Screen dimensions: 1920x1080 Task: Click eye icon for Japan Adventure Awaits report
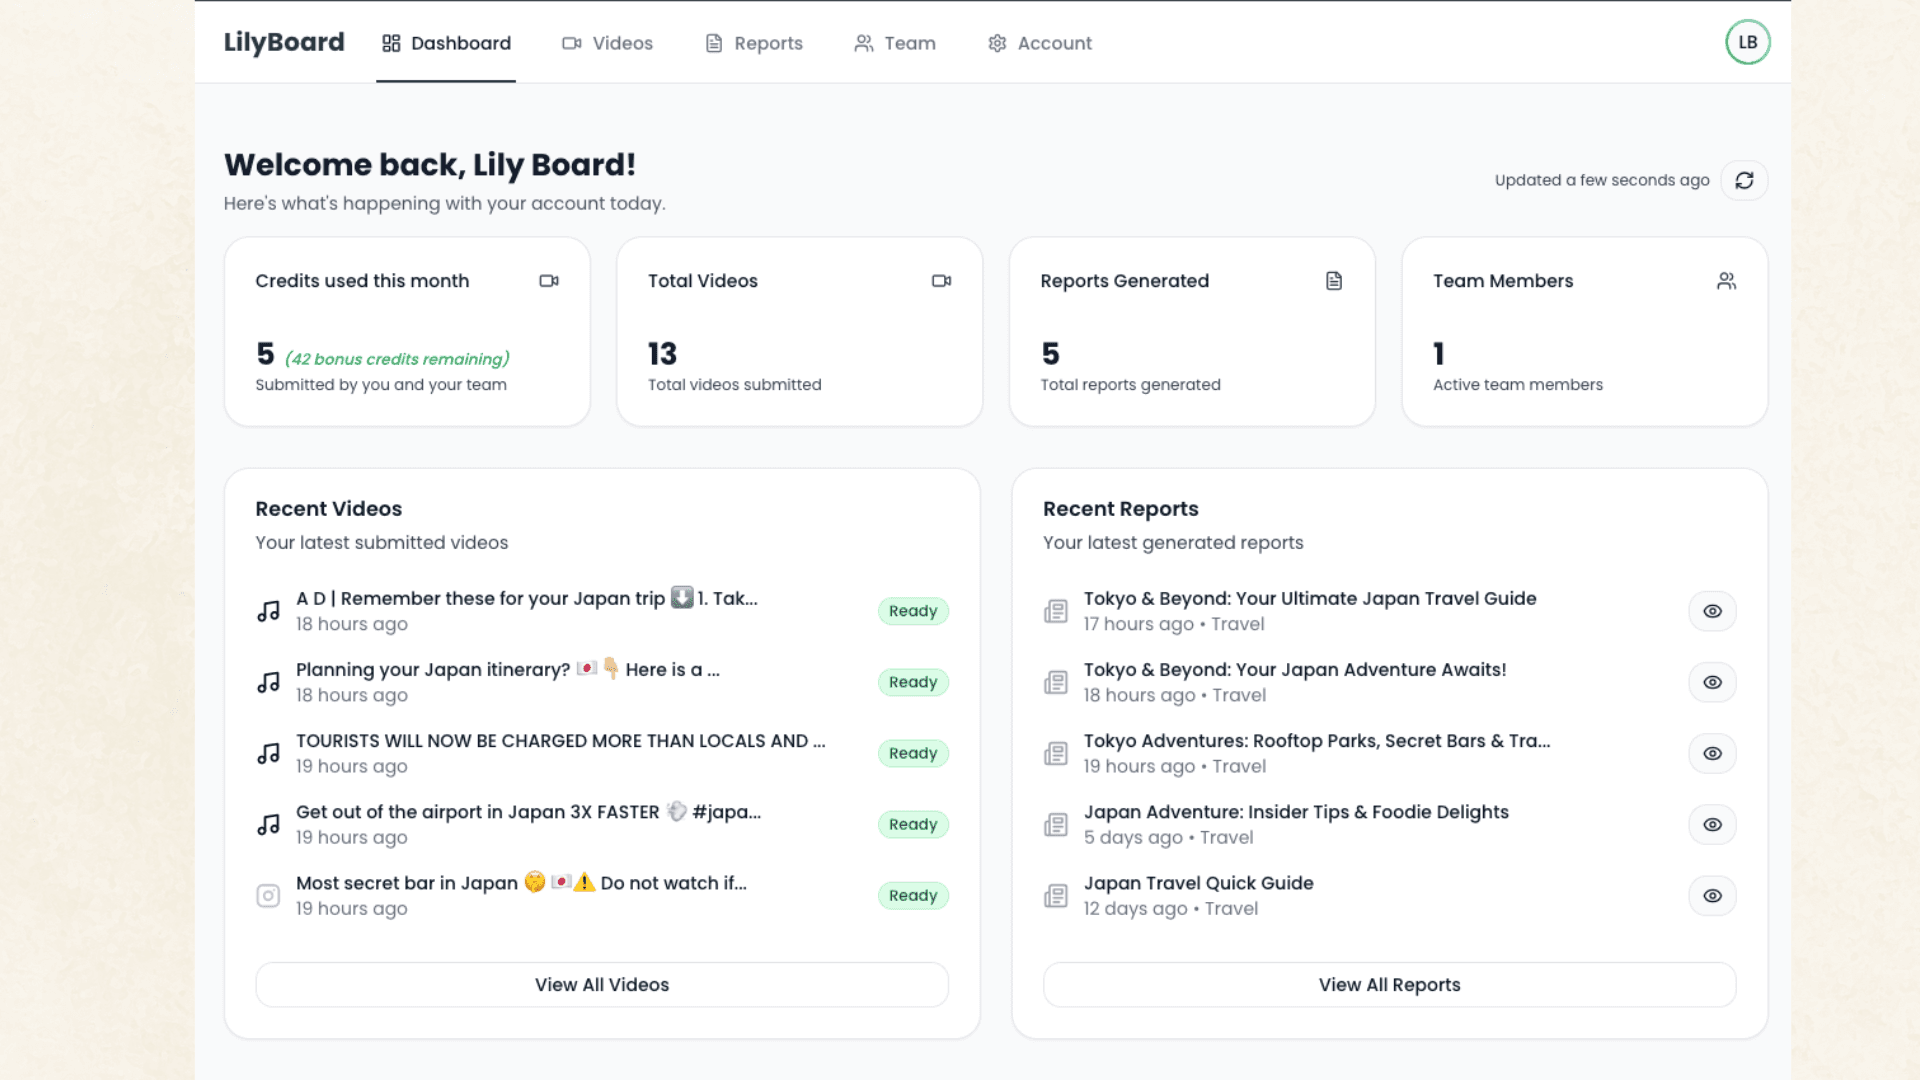click(1712, 682)
